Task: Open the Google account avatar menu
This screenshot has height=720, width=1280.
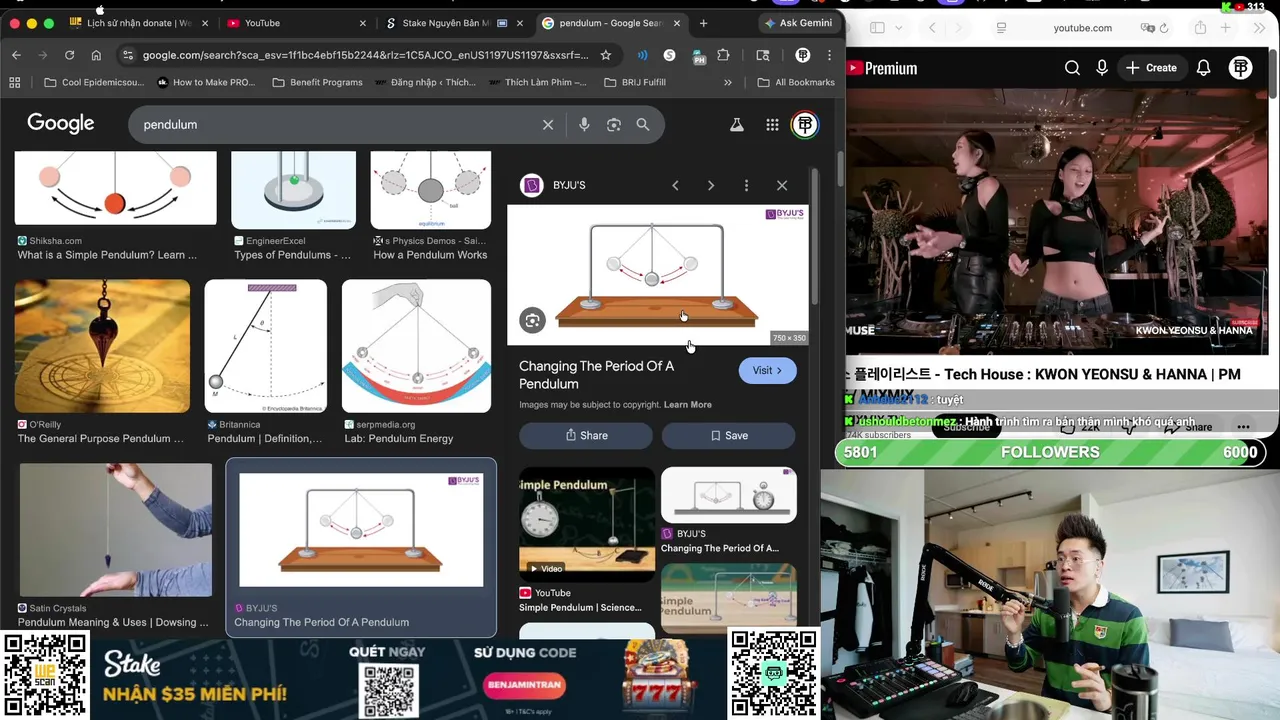Action: [805, 125]
